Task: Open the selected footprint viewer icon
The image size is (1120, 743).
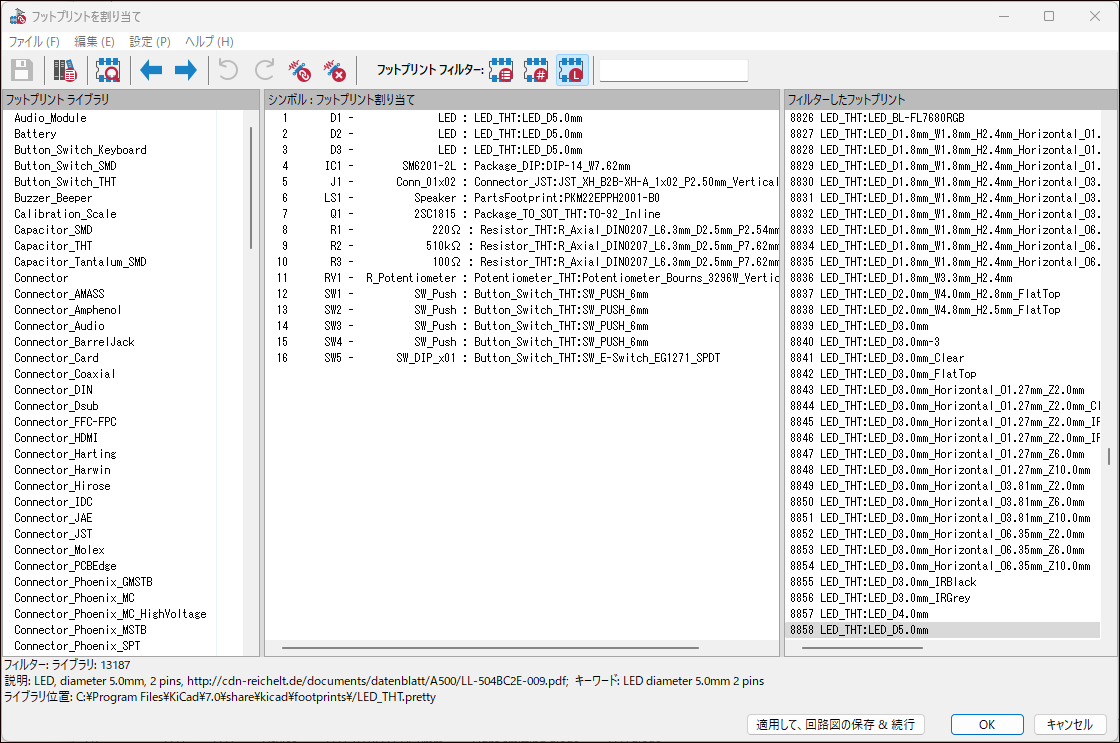Action: tap(107, 70)
